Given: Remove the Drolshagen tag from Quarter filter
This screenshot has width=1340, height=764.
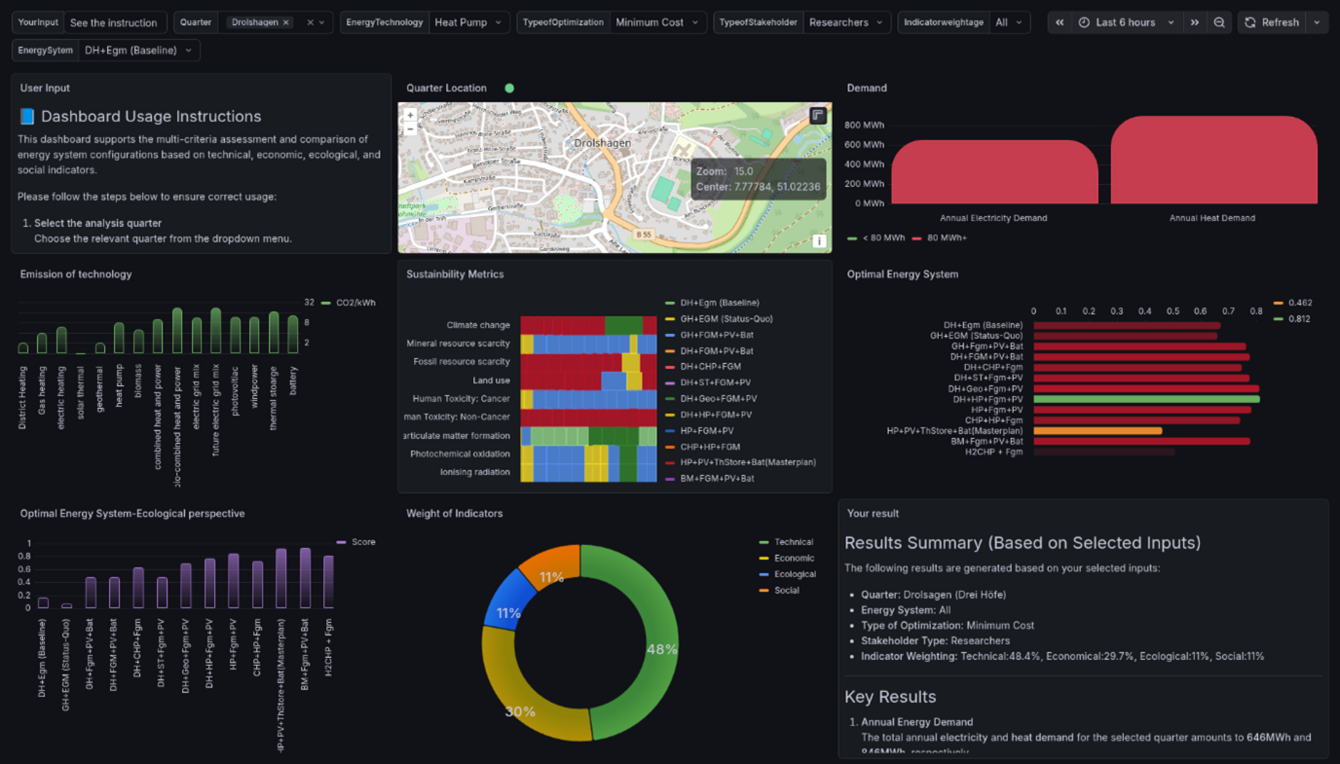Looking at the screenshot, I should [x=286, y=22].
